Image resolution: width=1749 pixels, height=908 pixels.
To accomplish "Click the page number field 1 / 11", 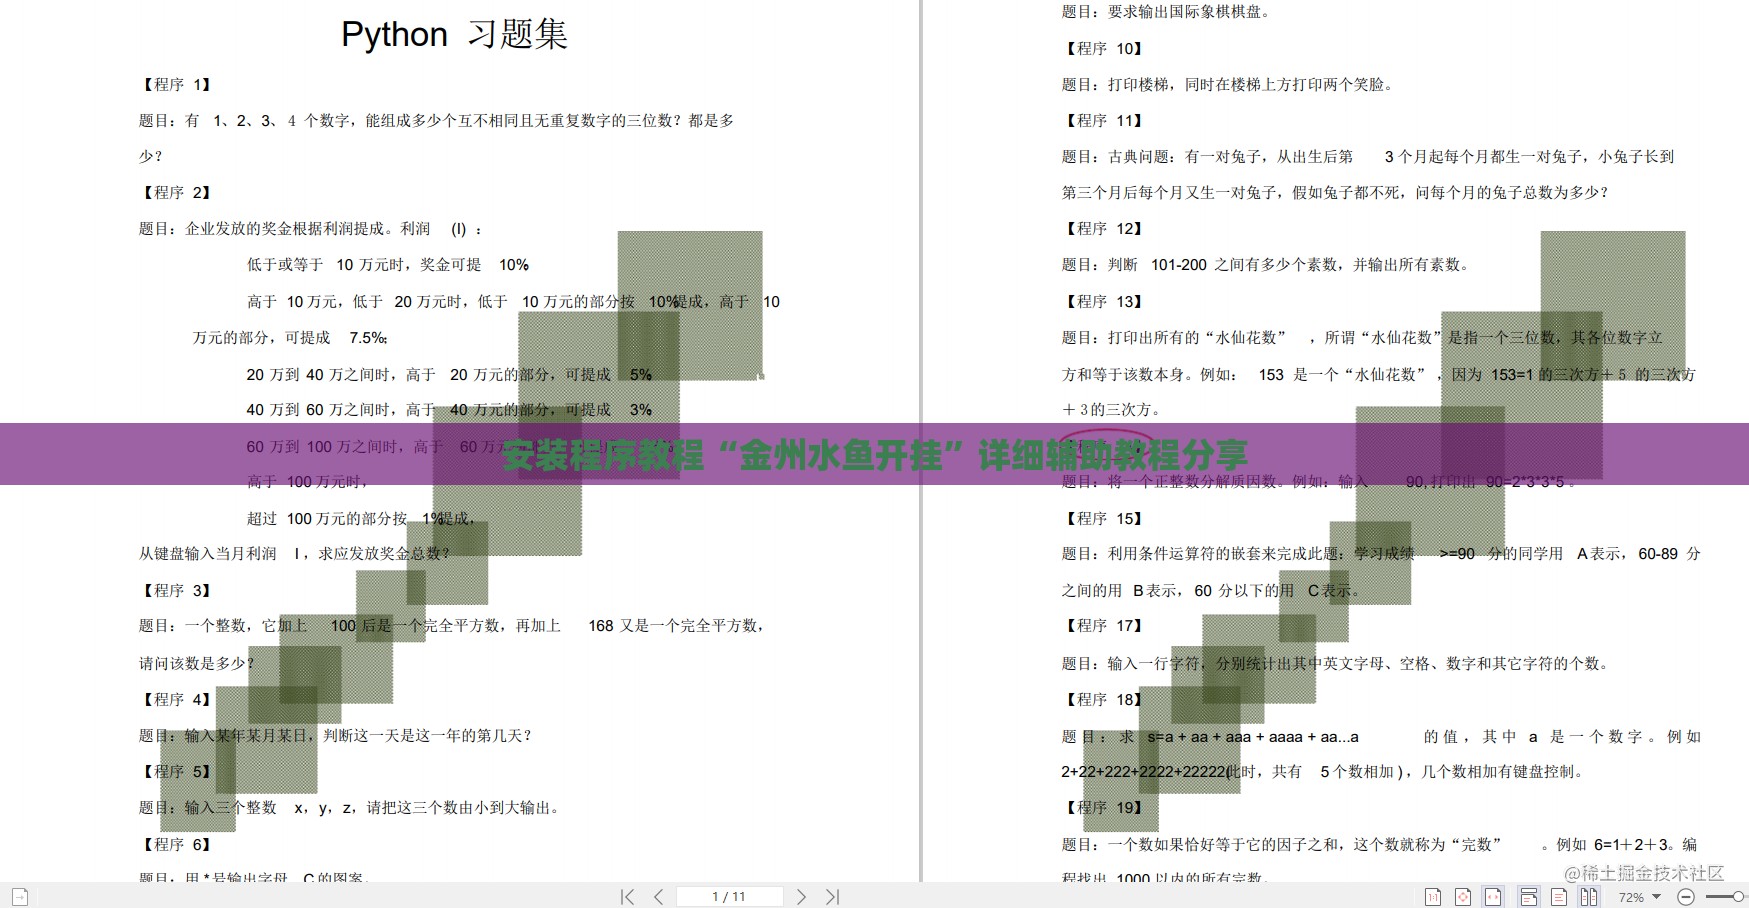I will (729, 897).
